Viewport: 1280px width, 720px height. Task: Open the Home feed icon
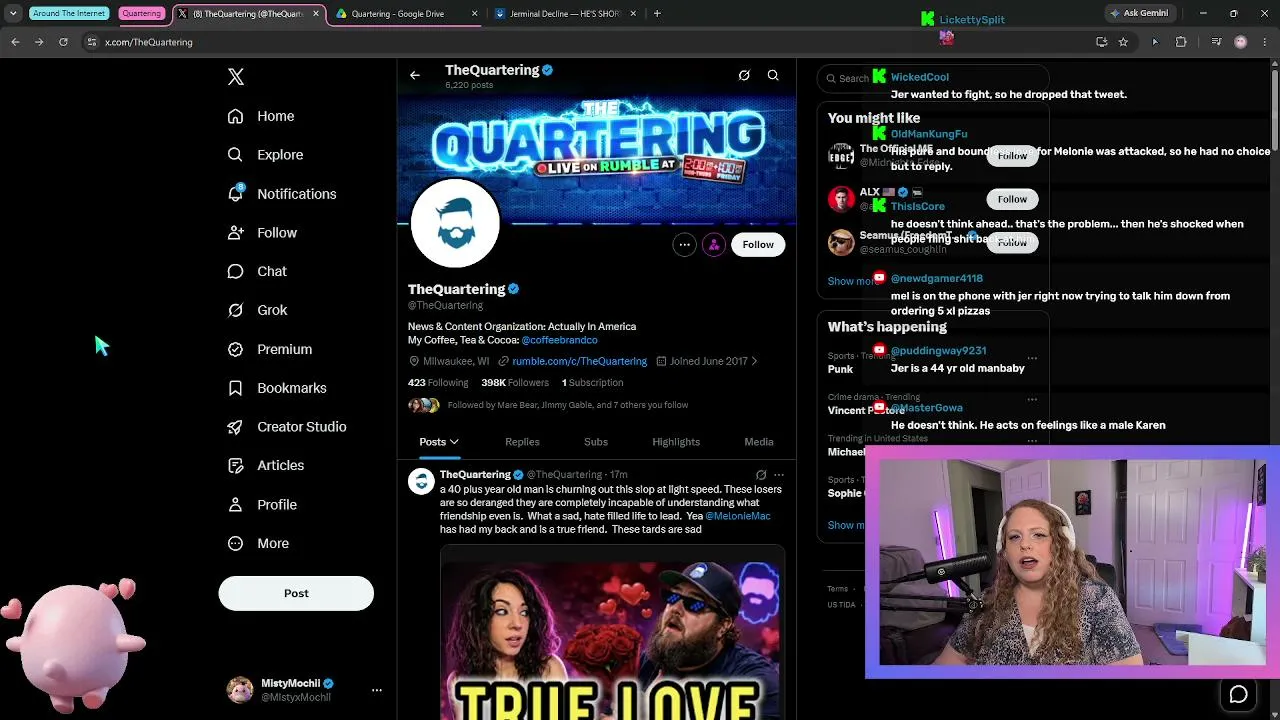235,116
